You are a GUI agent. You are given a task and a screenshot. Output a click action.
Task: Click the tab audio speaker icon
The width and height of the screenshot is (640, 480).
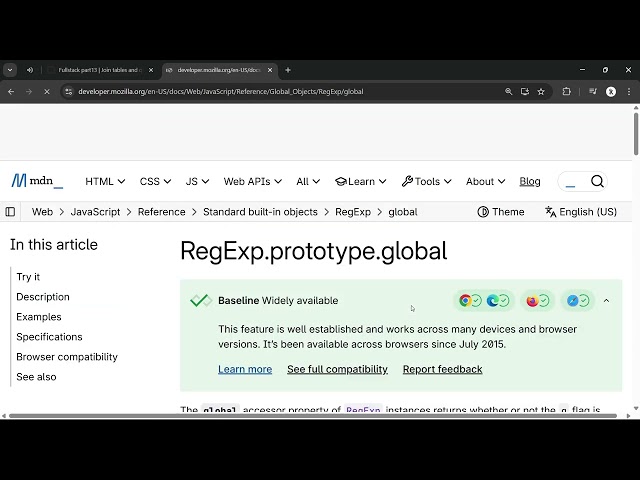[x=30, y=70]
